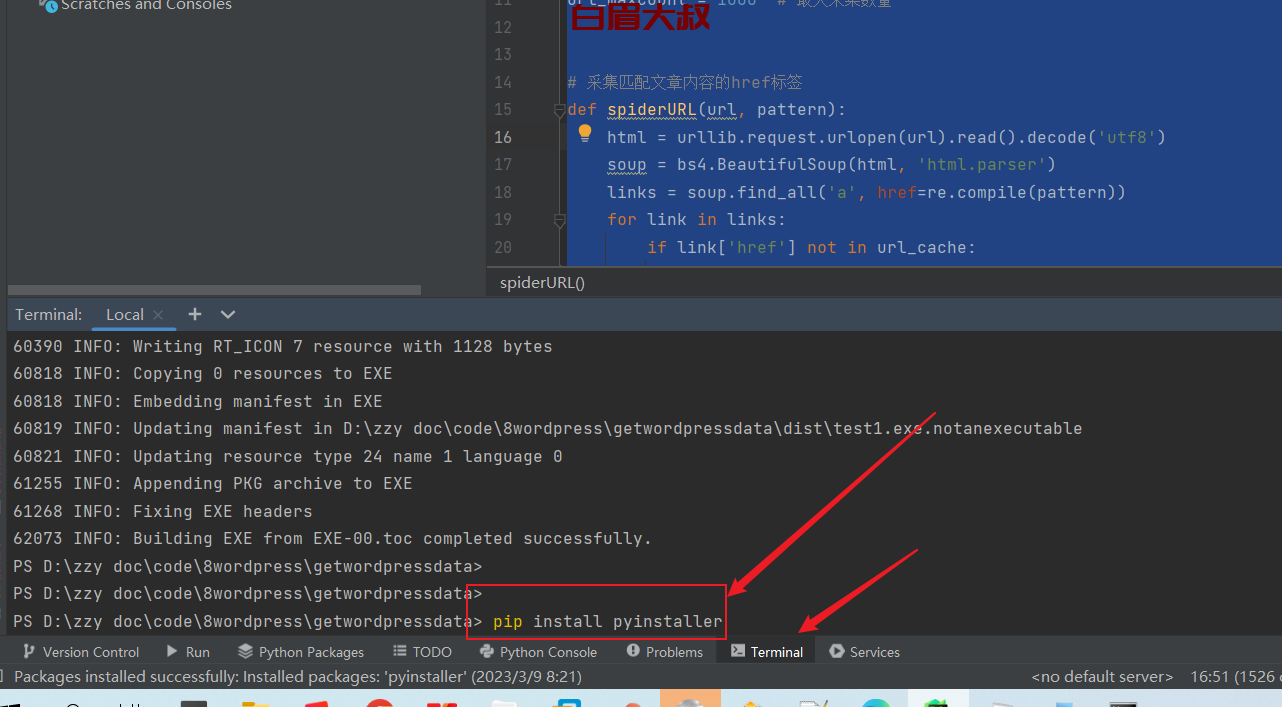Click 'Appending PKG archive to EXE' line
Viewport: 1282px width, 707px height.
pos(212,484)
